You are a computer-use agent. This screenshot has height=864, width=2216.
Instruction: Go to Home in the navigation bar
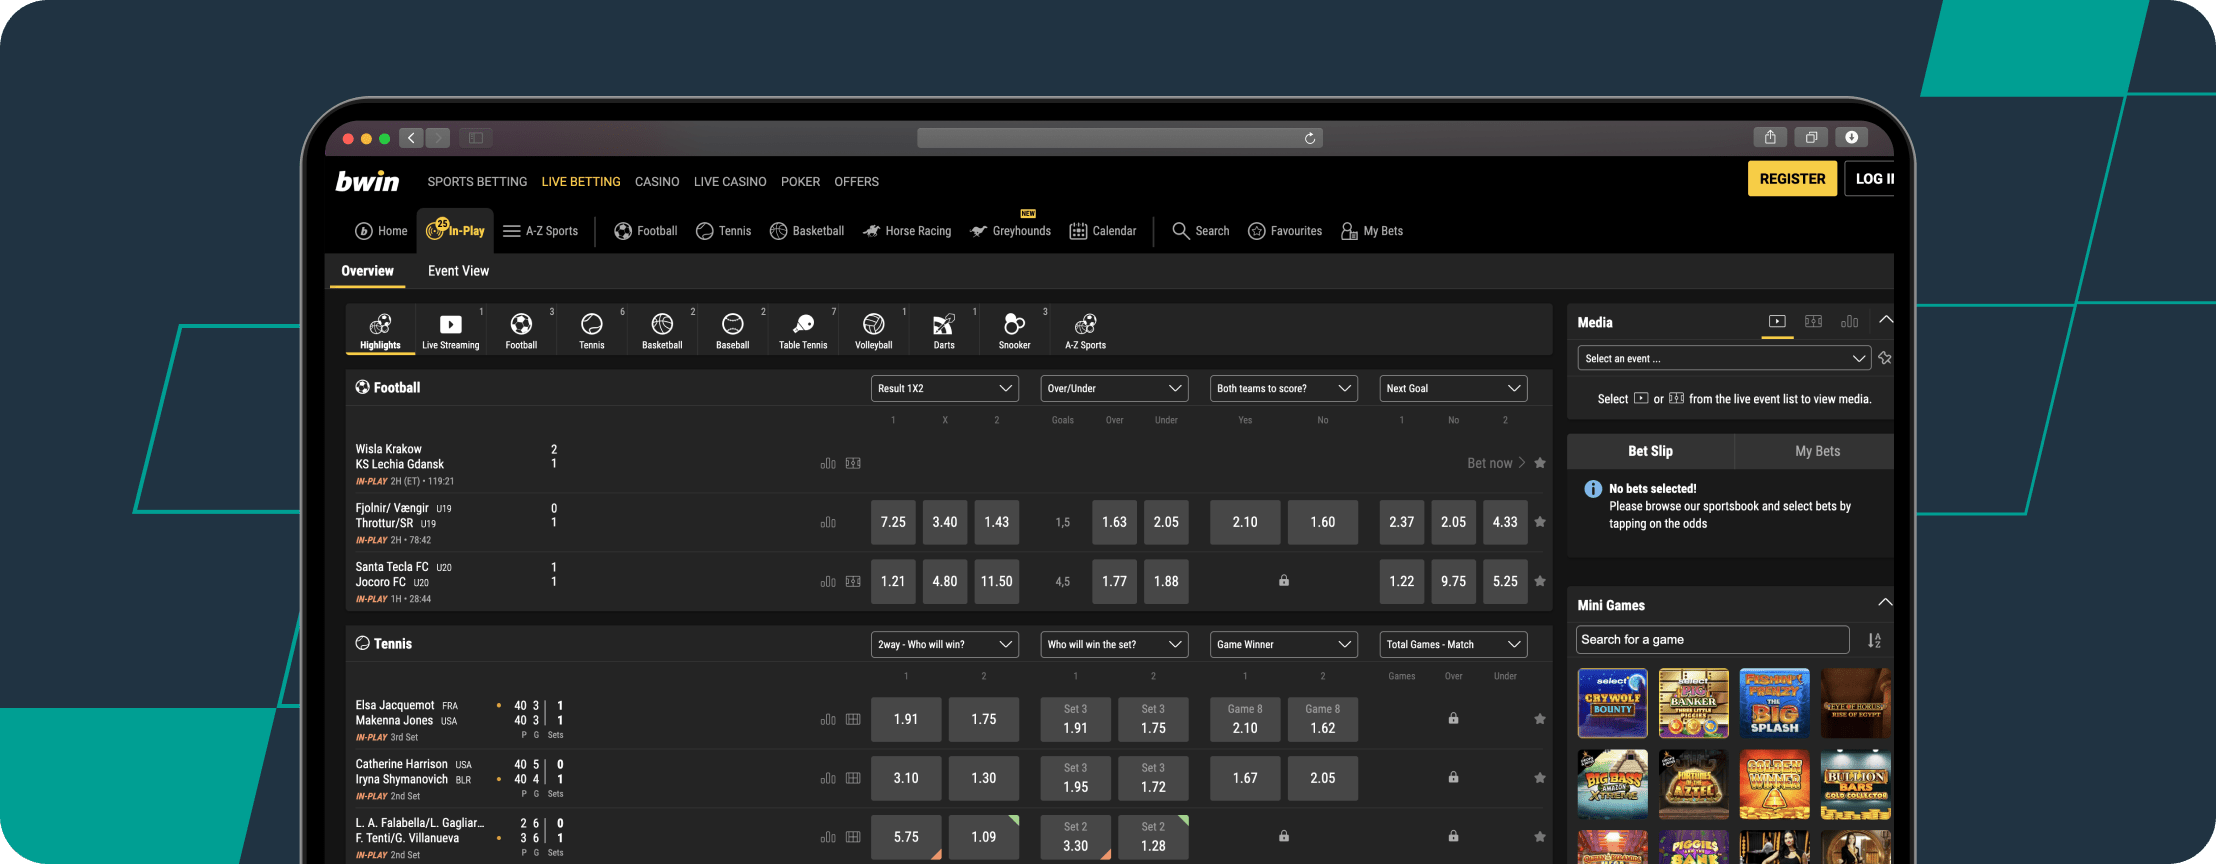[x=381, y=231]
